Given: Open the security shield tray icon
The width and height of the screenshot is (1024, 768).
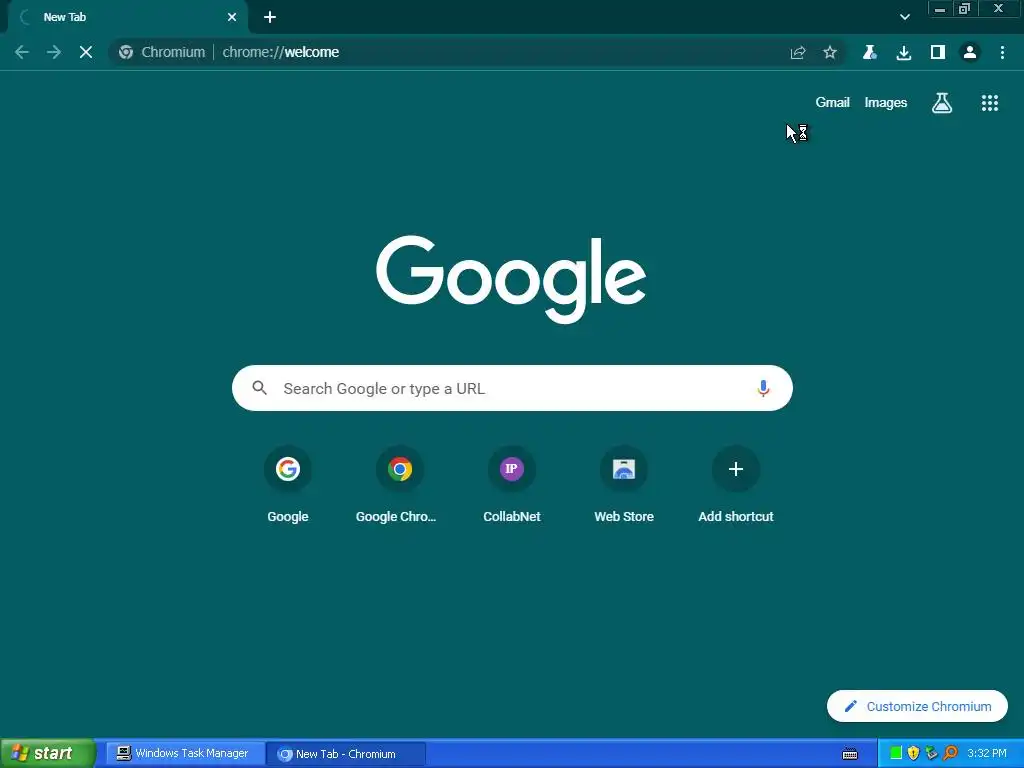Looking at the screenshot, I should coord(913,753).
